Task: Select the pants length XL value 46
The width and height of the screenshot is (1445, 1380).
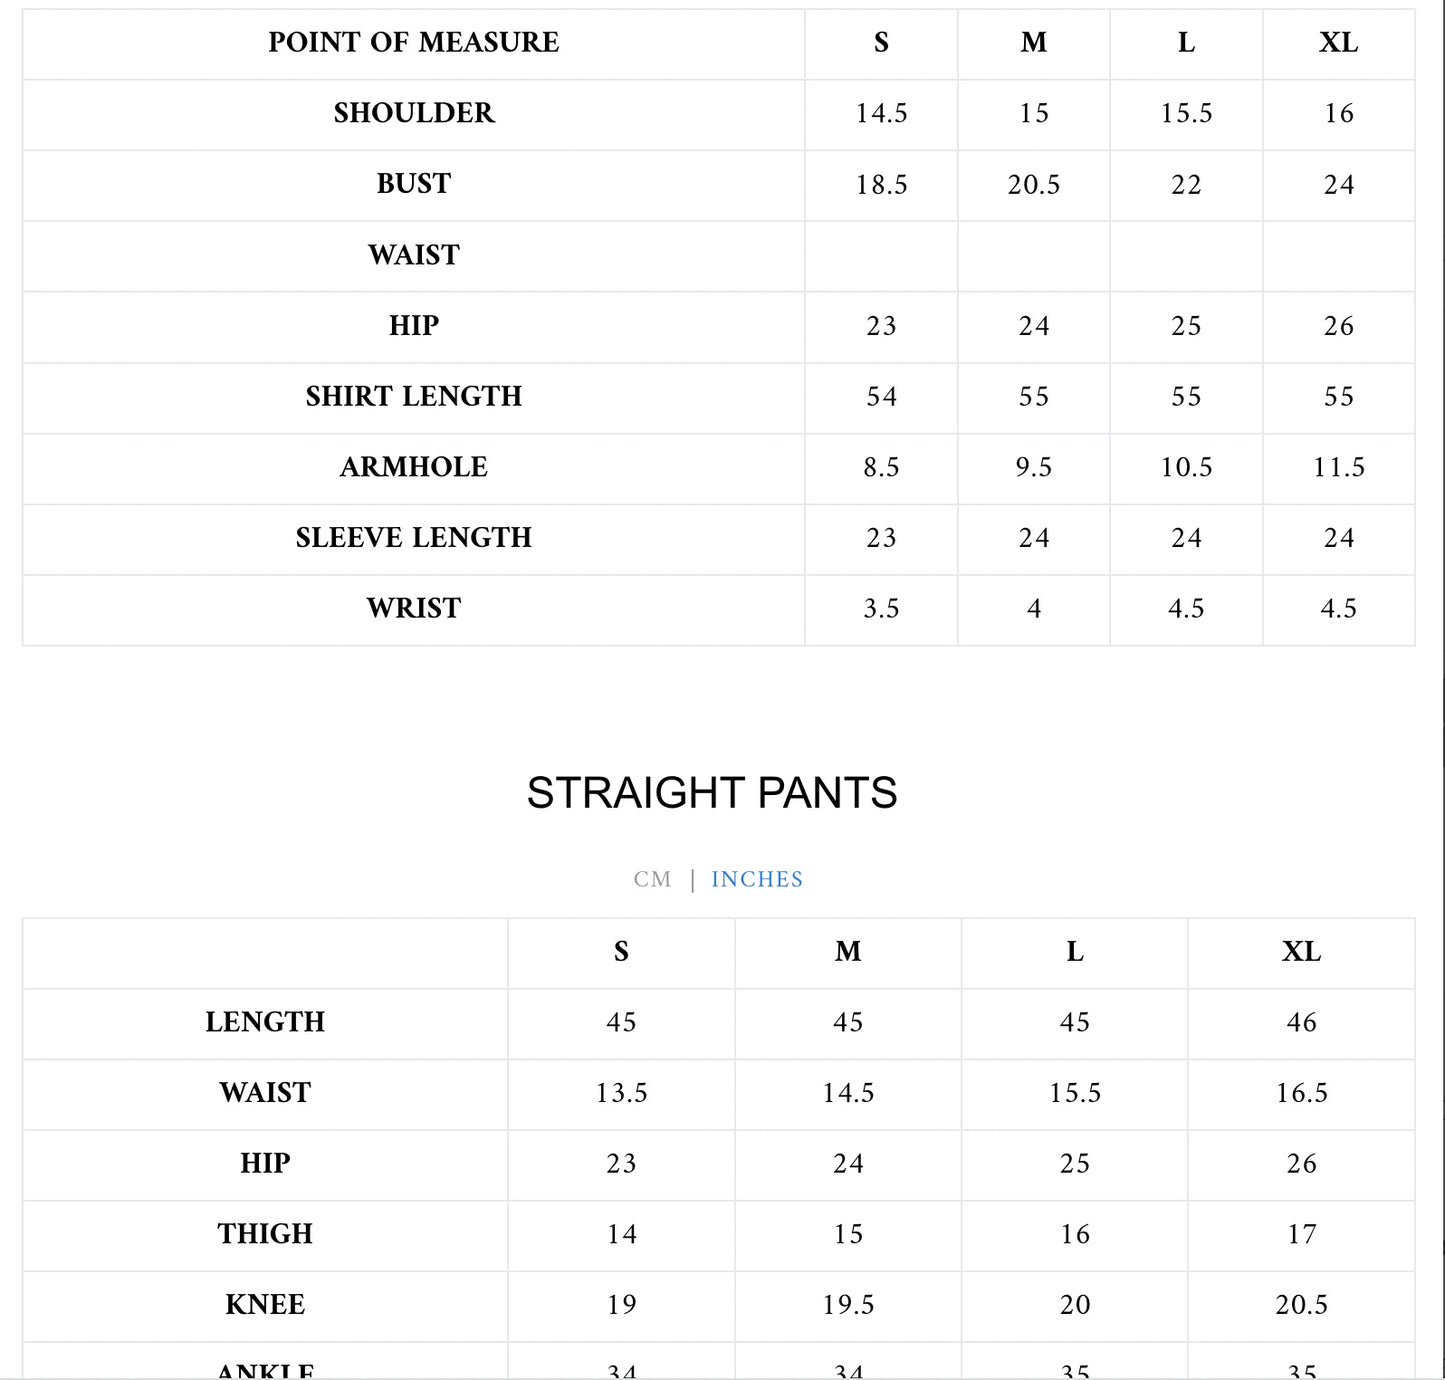Action: click(1301, 1022)
